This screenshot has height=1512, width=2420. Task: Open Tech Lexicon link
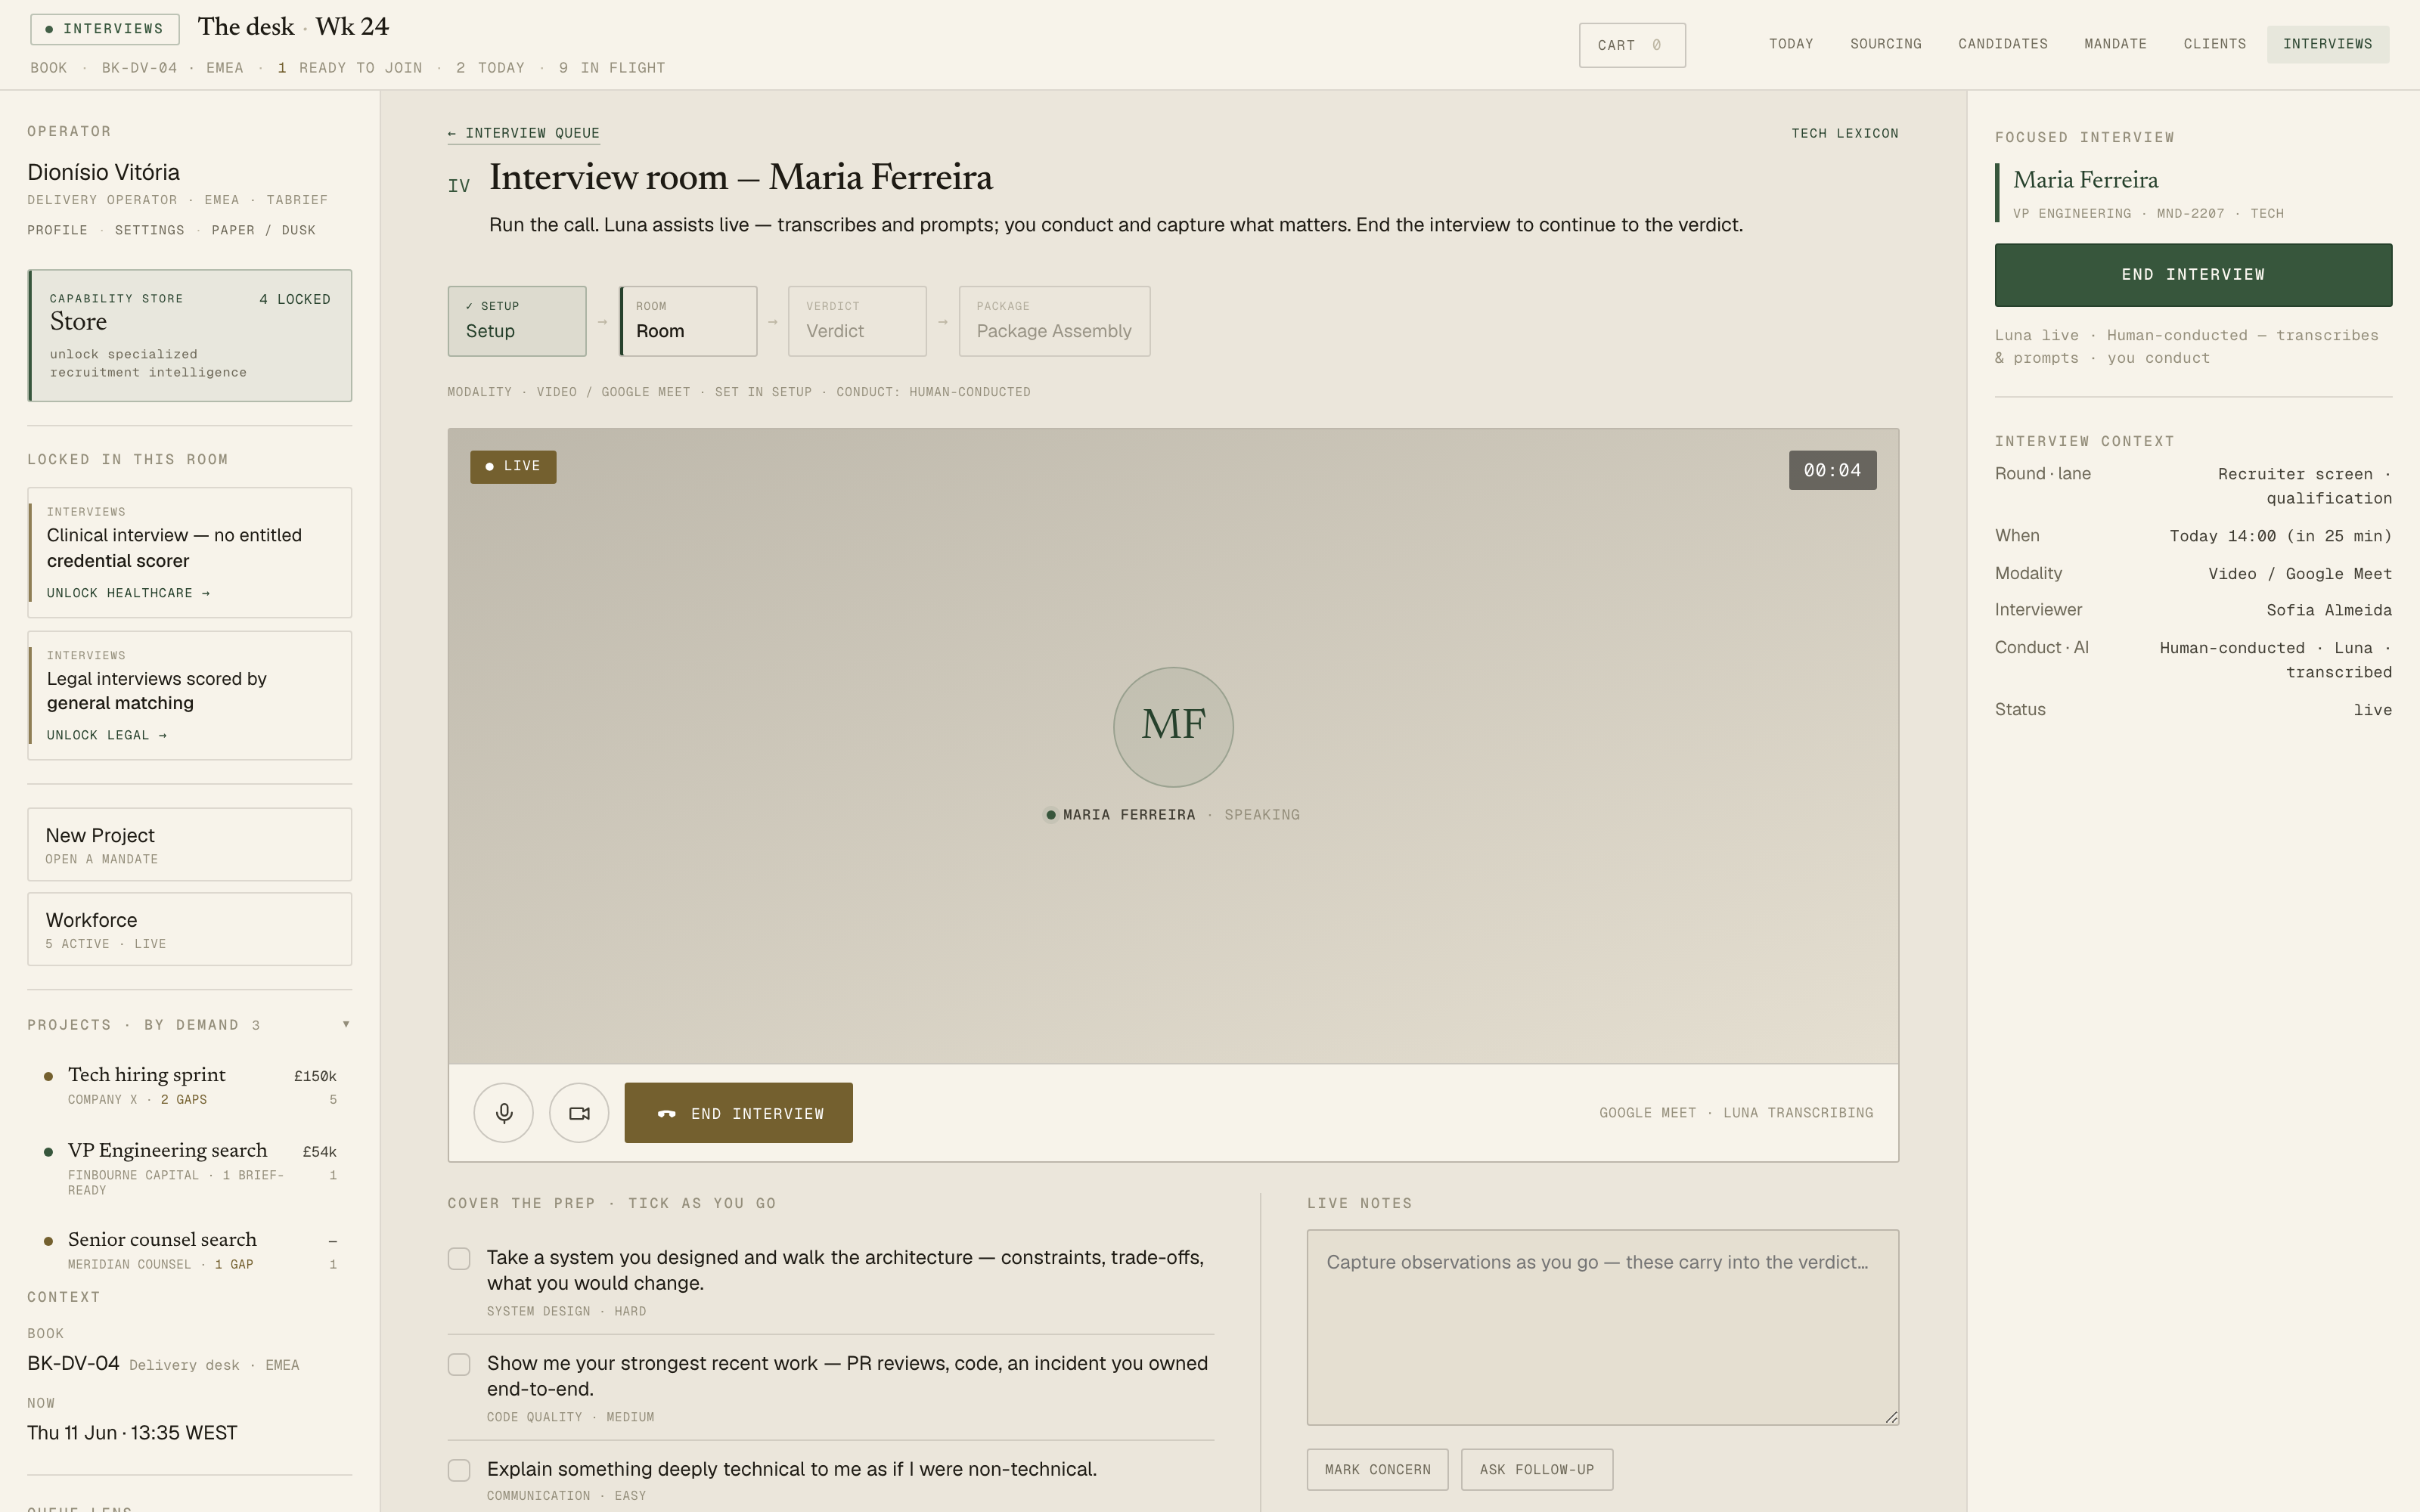pos(1845,133)
